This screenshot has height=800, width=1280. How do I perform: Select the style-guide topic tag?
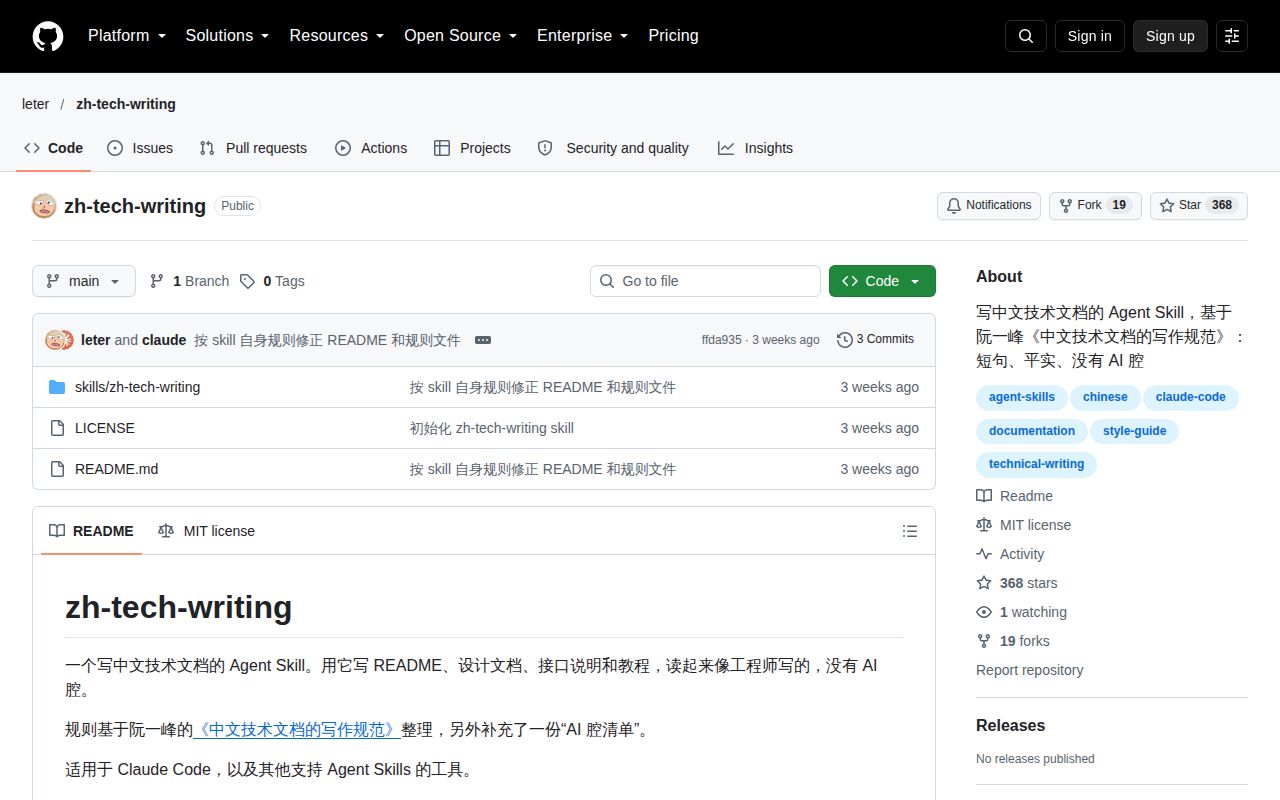[x=1135, y=431]
